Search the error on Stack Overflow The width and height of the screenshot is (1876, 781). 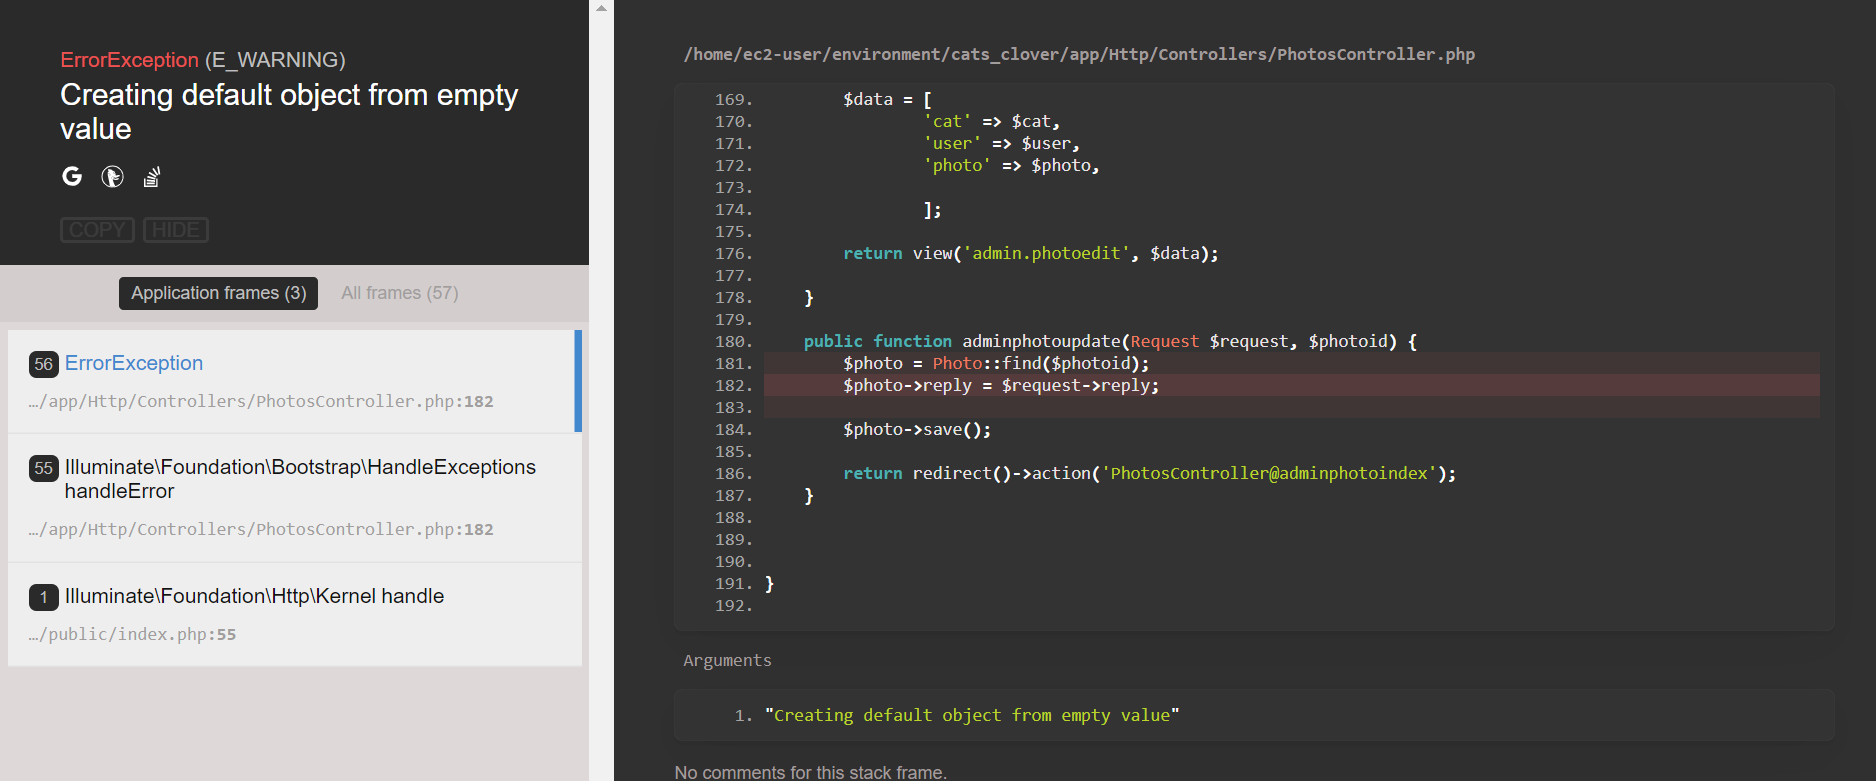[x=152, y=177]
